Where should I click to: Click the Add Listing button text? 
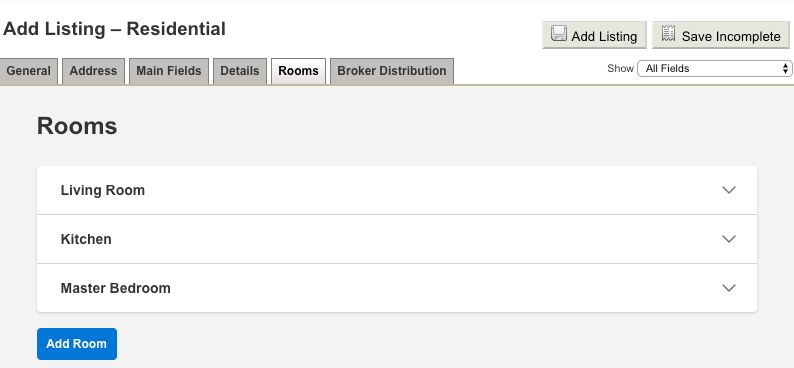tap(604, 36)
